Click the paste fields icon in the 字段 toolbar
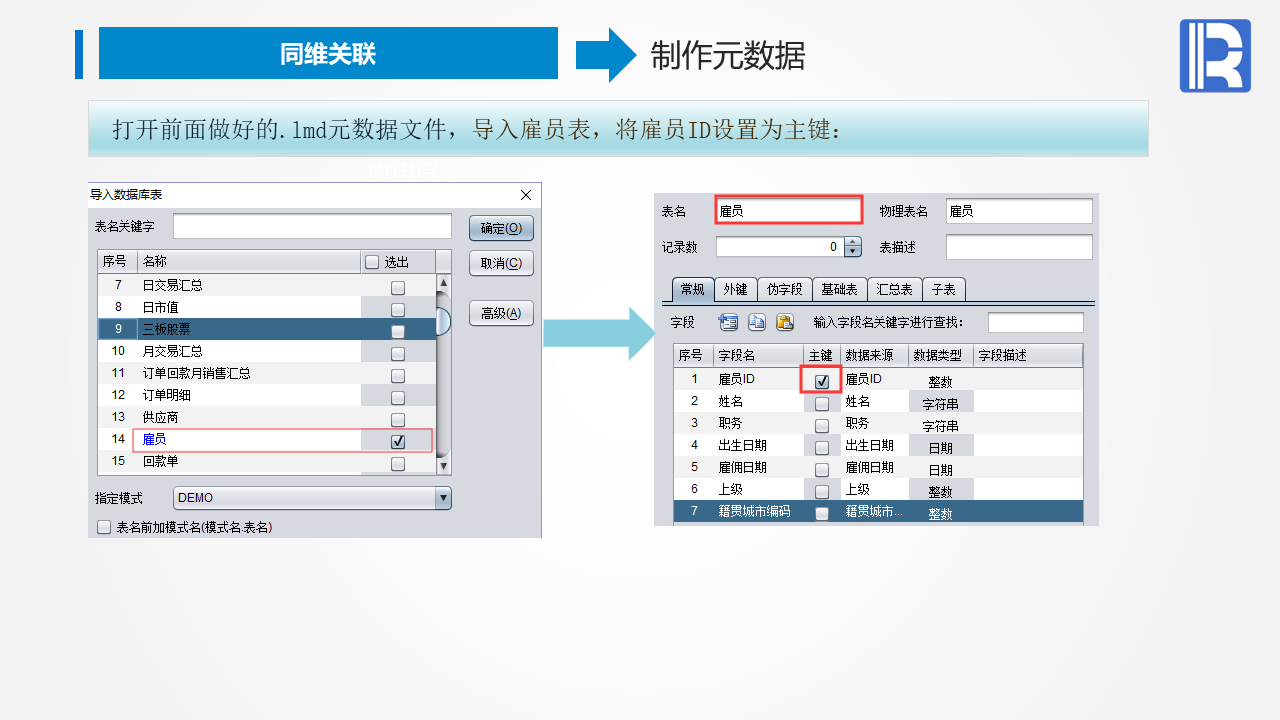The height and width of the screenshot is (720, 1280). (x=785, y=322)
